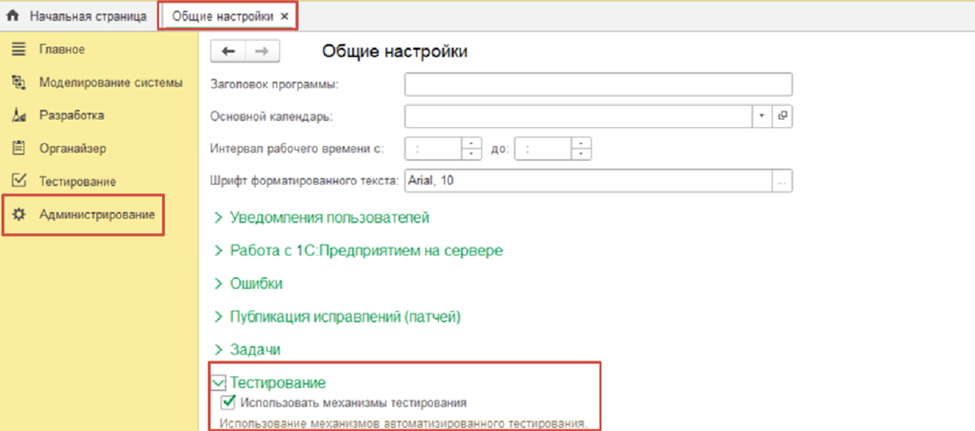Disable Использовать механизмы тестирования checkbox

[x=227, y=403]
